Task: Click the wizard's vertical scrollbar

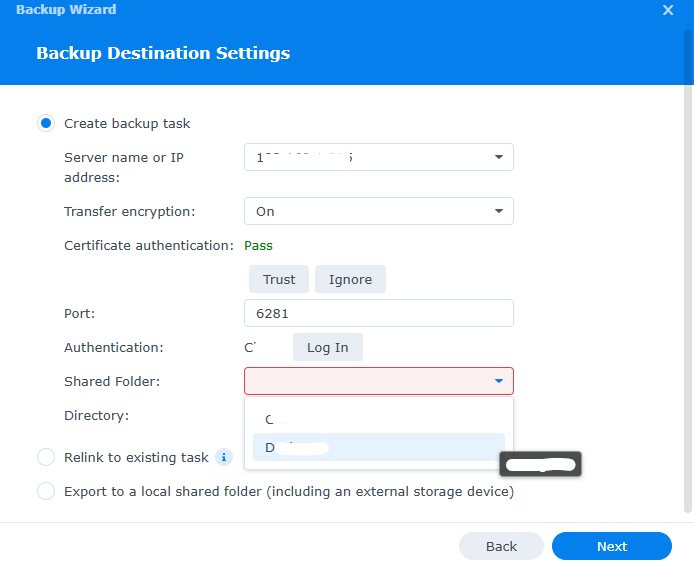Action: point(688,270)
